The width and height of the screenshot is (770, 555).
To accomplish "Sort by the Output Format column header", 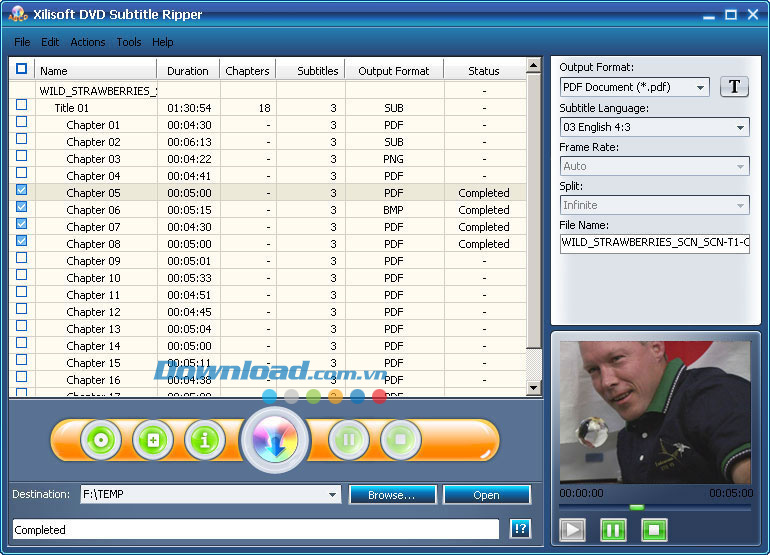I will 394,70.
